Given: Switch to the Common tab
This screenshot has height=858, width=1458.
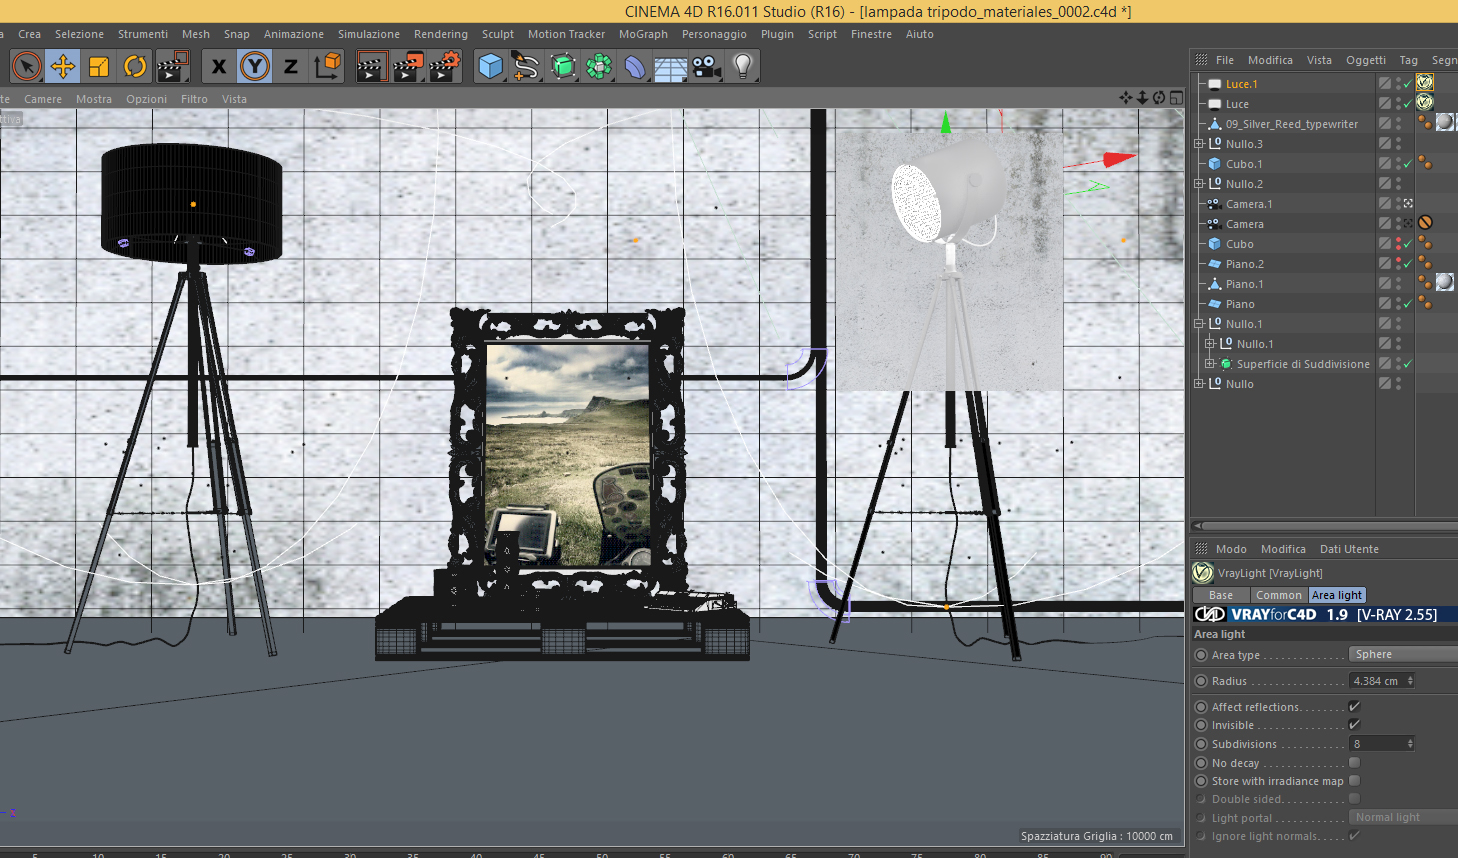Looking at the screenshot, I should (x=1279, y=595).
